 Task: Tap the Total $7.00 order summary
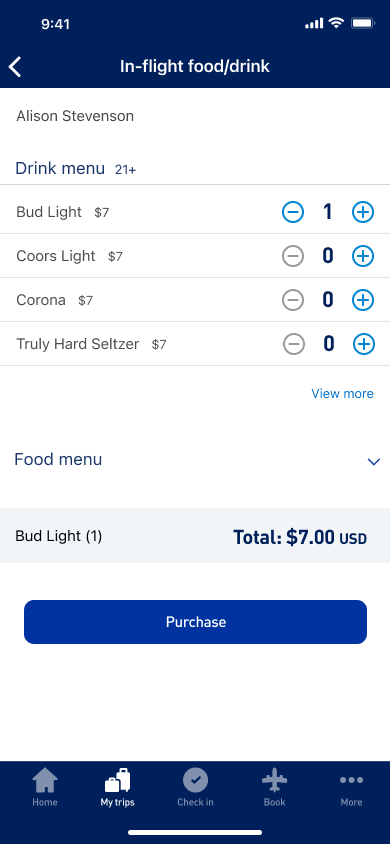(x=300, y=537)
